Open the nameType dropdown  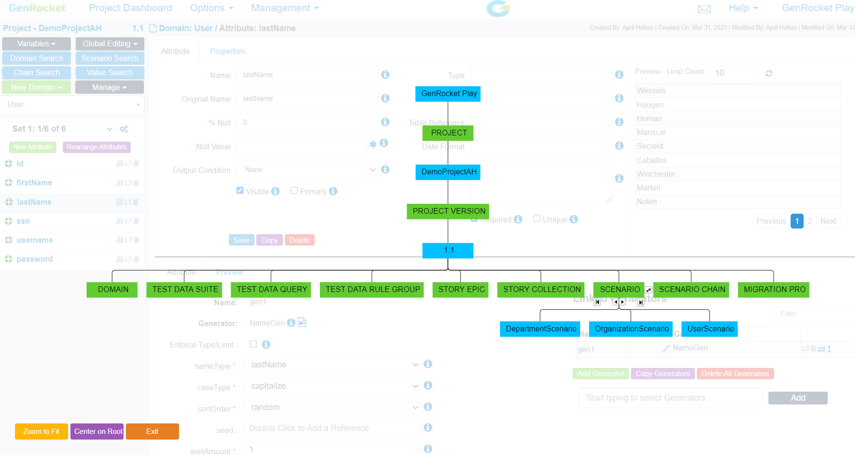pyautogui.click(x=333, y=364)
